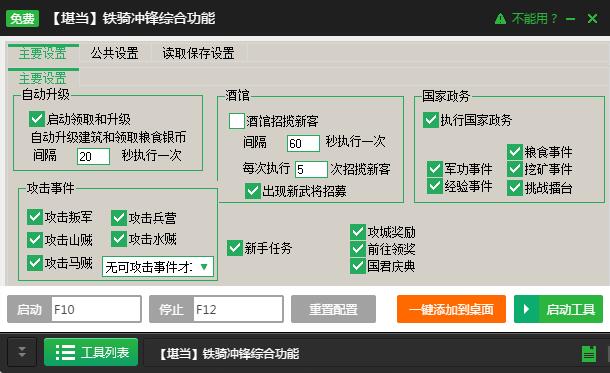This screenshot has height=373, width=610.
Task: Toggle 启动领取和升级 checkbox
Action: coord(37,119)
